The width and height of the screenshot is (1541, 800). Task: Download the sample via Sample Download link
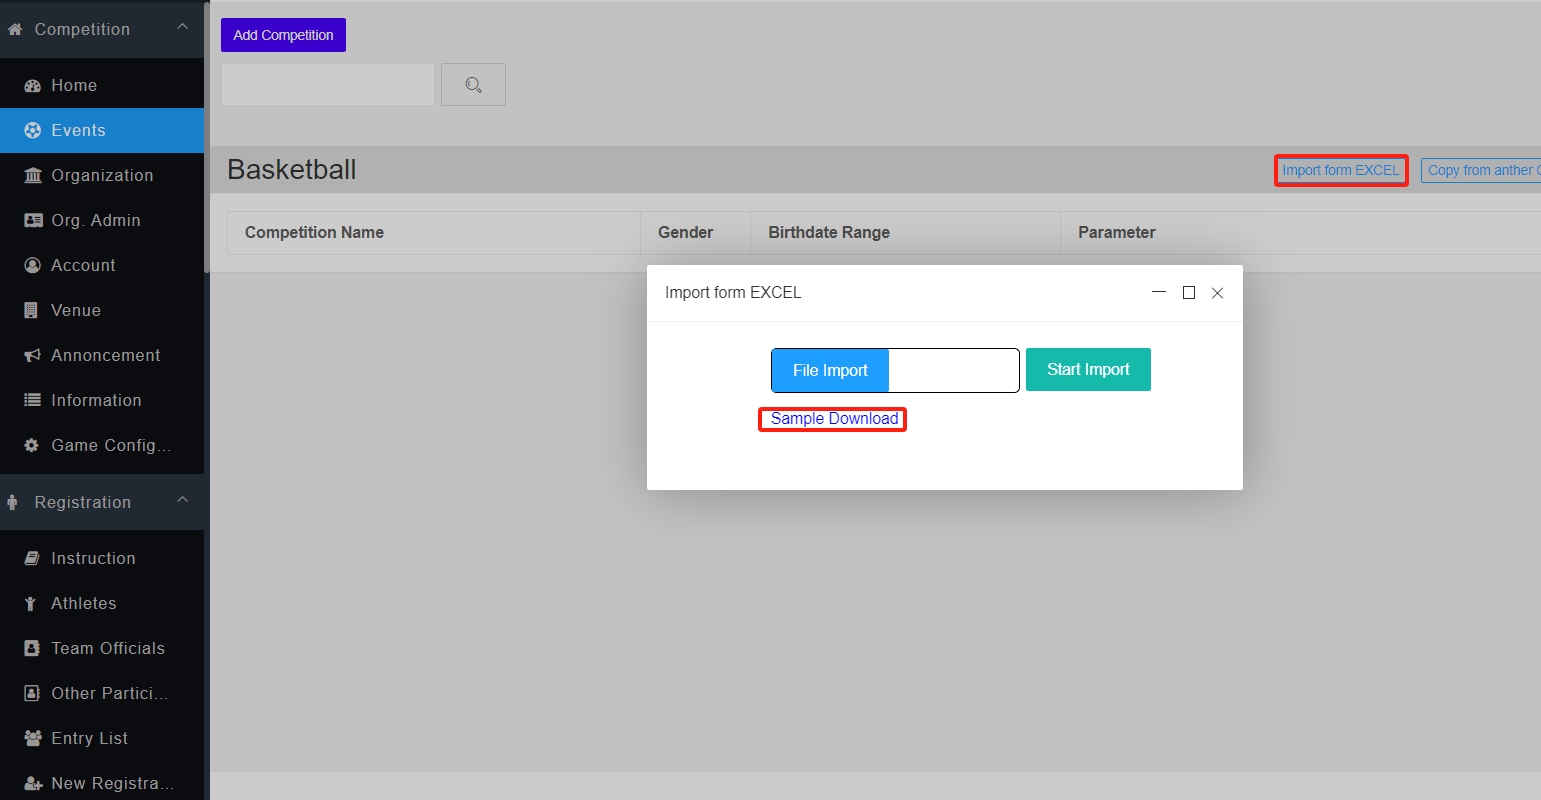(x=834, y=419)
